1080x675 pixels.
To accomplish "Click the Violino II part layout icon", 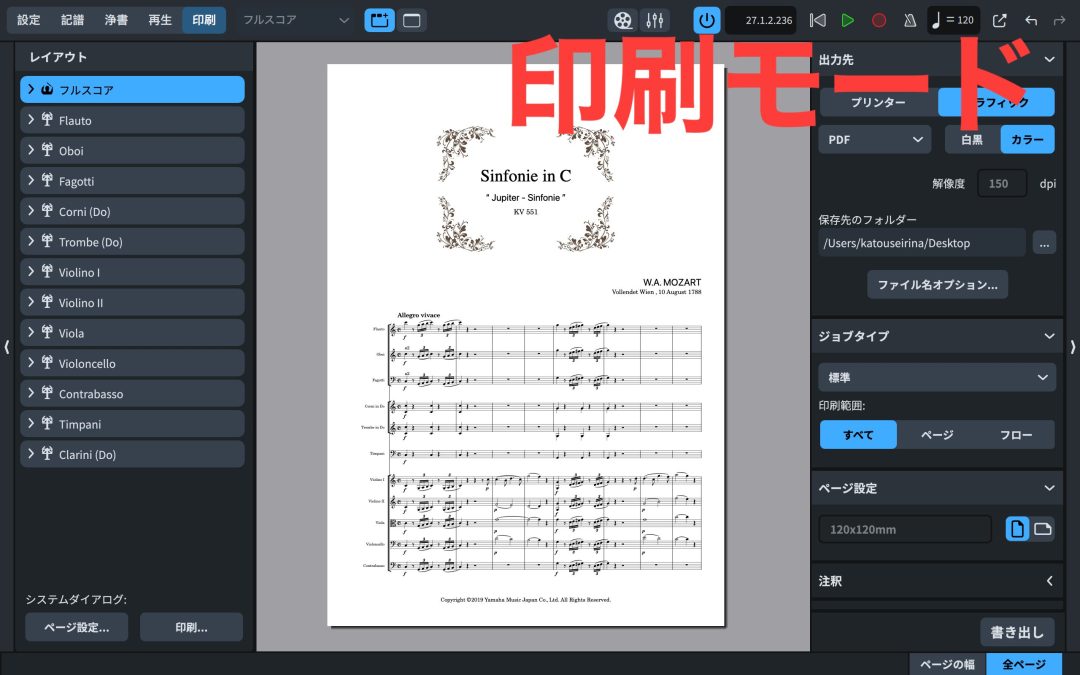I will click(47, 302).
